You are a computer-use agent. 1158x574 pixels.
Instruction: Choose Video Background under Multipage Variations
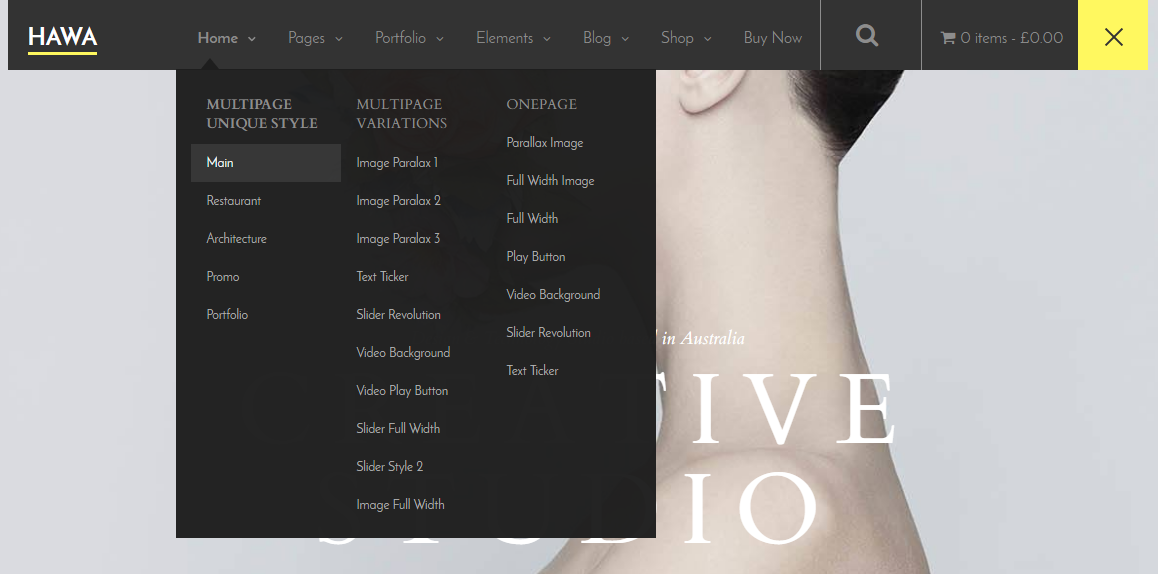pyautogui.click(x=403, y=353)
